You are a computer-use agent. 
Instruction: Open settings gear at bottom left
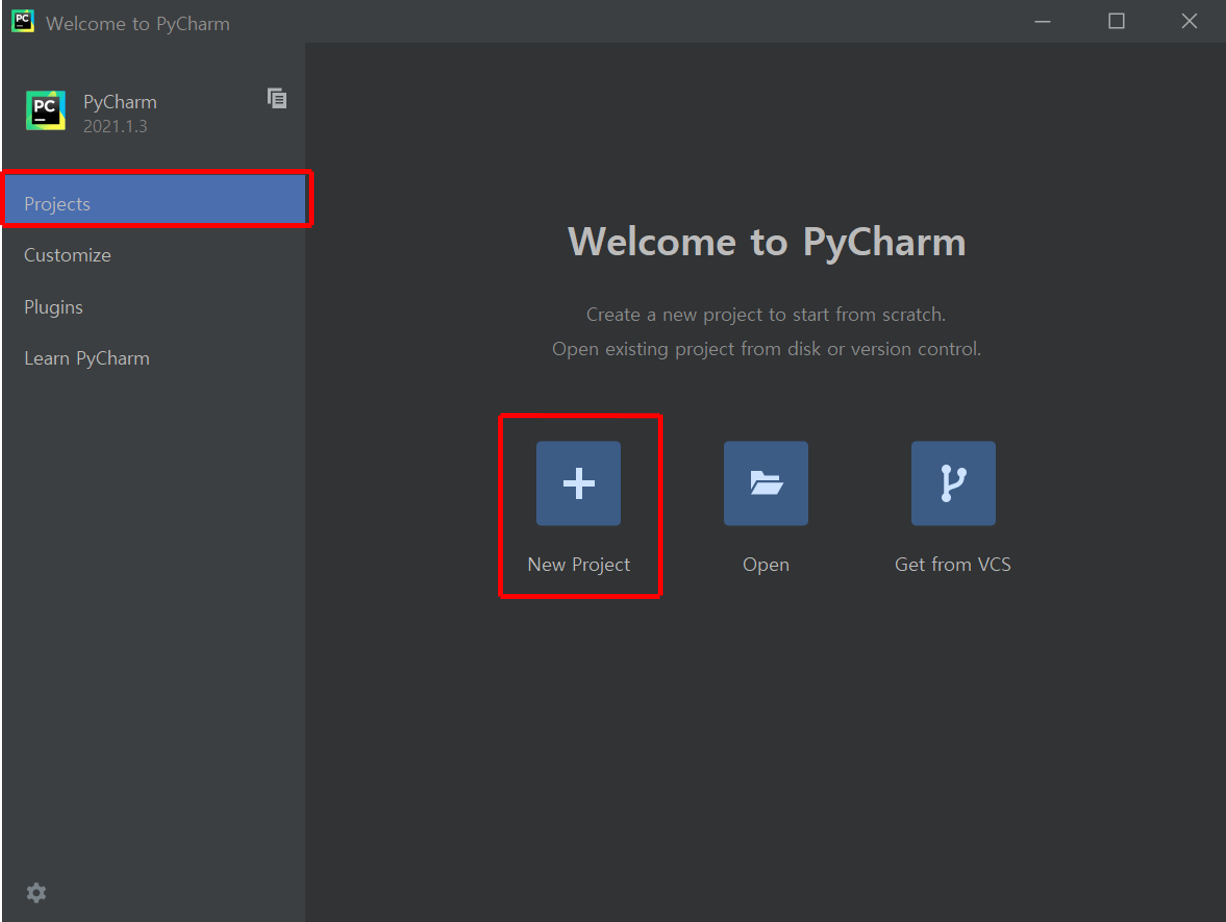(37, 892)
